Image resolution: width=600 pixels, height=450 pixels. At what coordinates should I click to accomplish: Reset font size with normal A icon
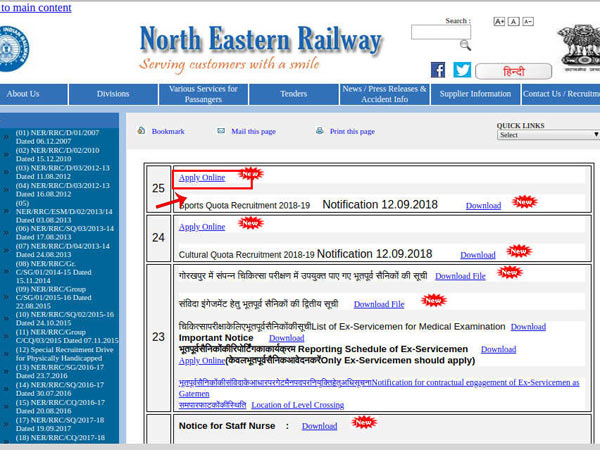[514, 21]
